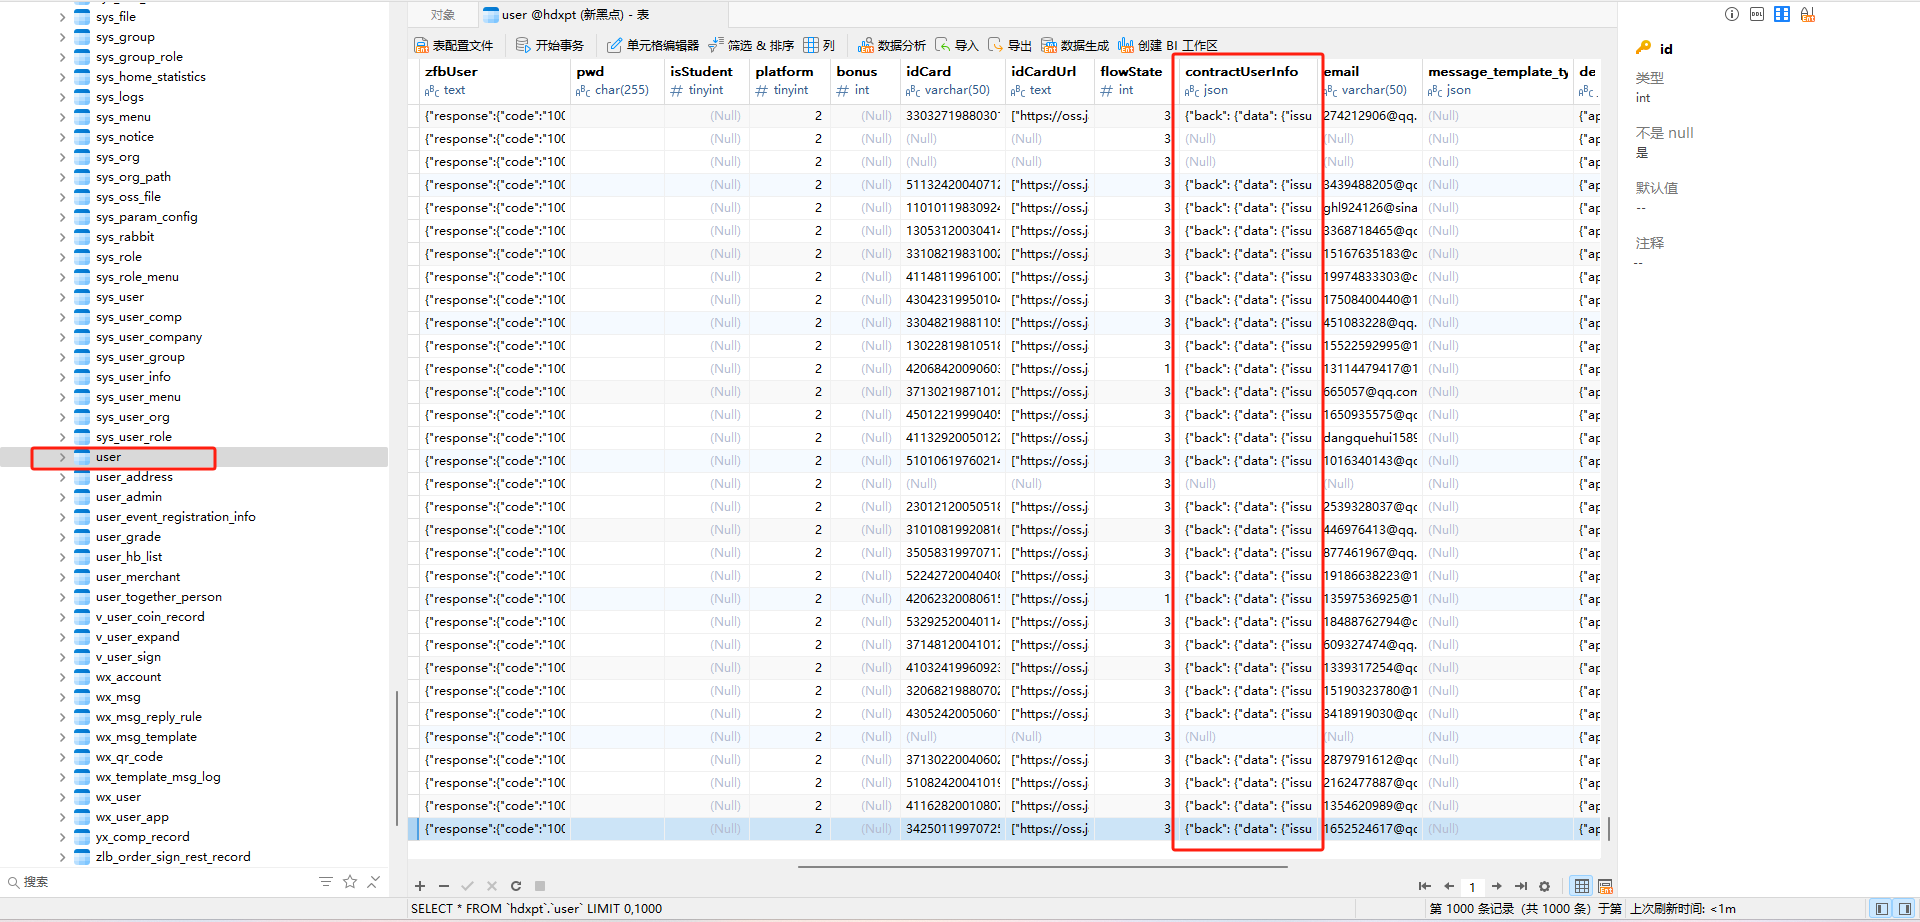
Task: Go to the previous page
Action: click(1448, 886)
